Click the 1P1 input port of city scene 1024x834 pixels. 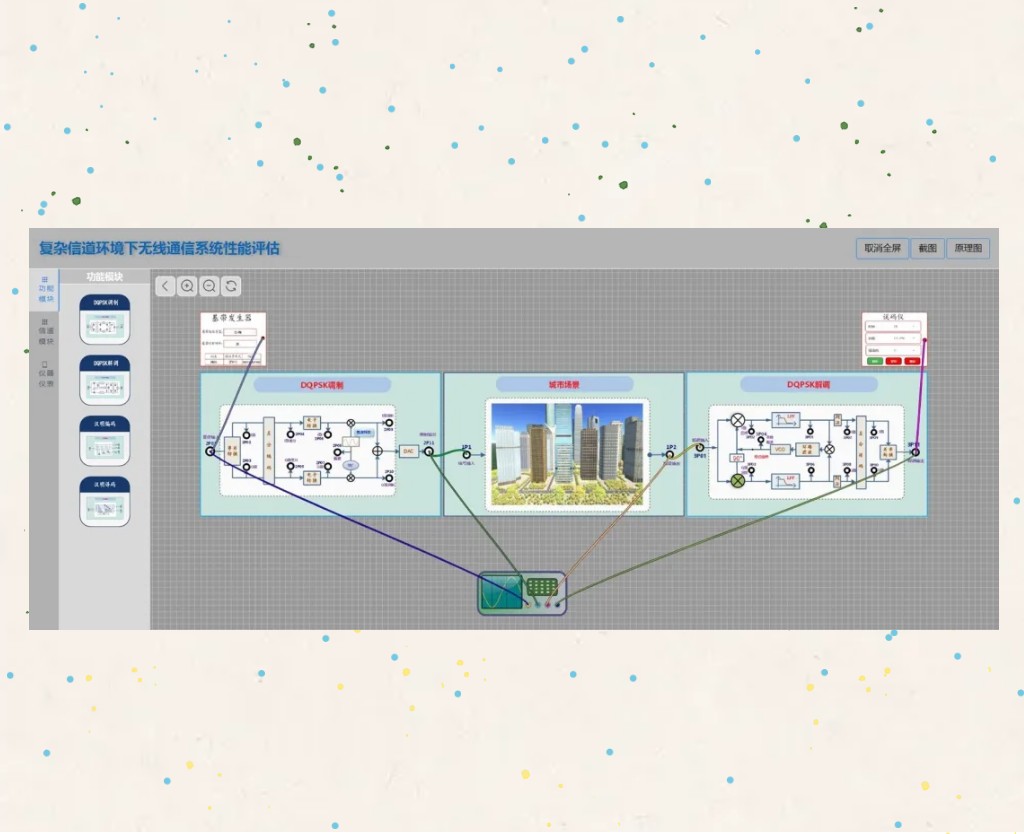tap(466, 453)
